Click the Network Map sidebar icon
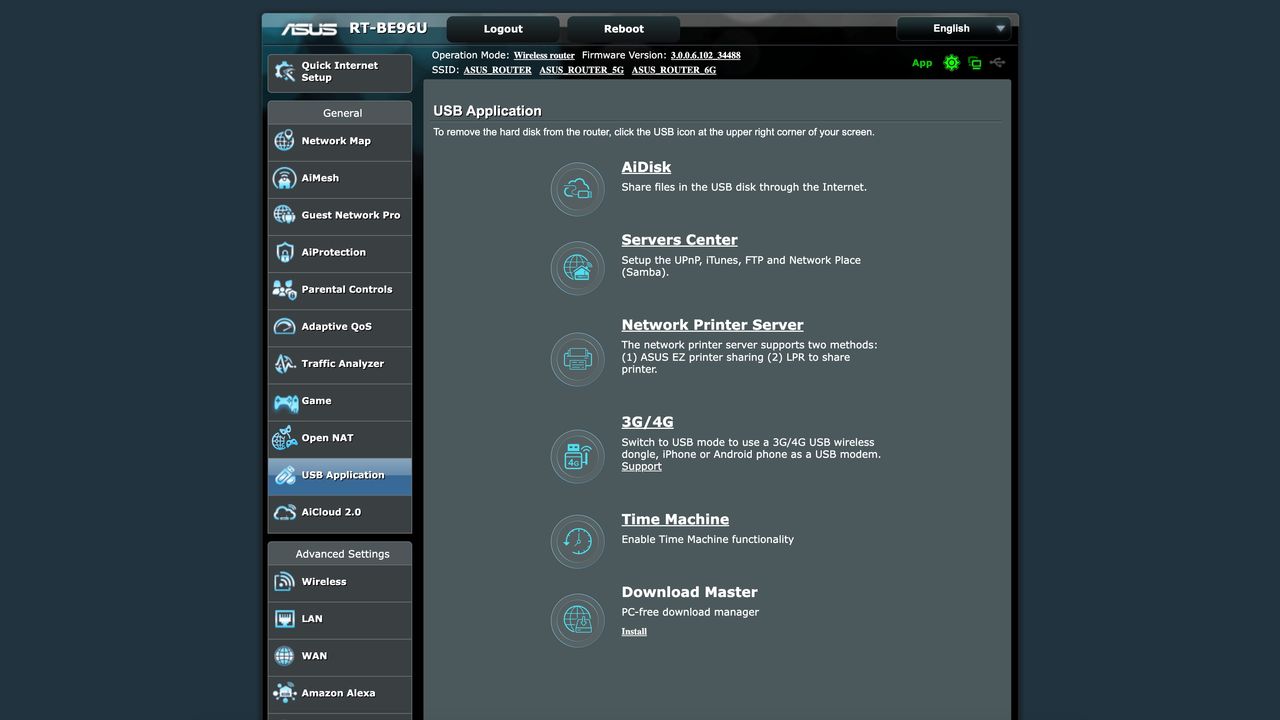This screenshot has height=720, width=1280. pyautogui.click(x=284, y=141)
